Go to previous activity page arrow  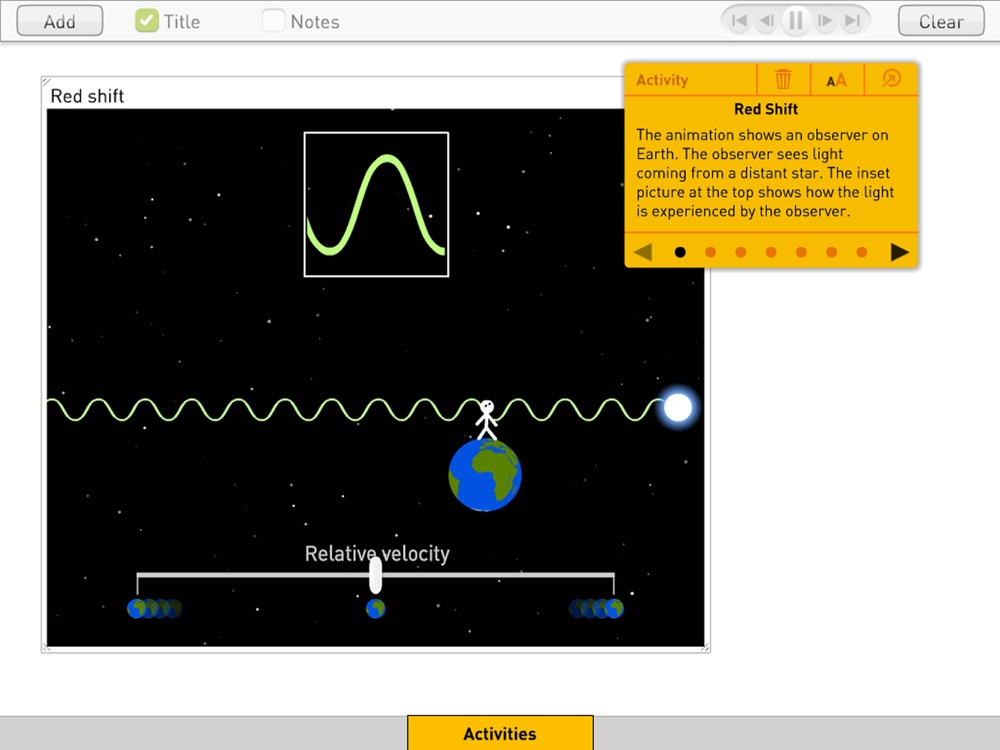(643, 253)
